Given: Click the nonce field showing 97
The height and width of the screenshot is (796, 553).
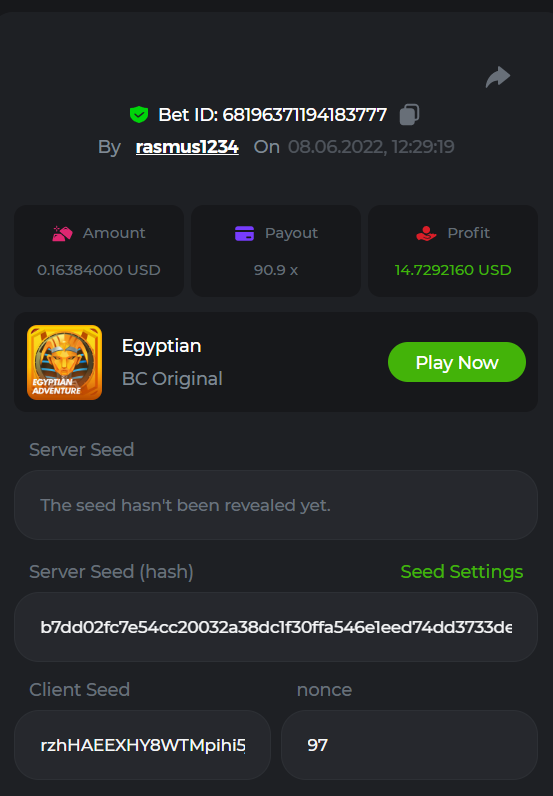Looking at the screenshot, I should click(x=409, y=745).
